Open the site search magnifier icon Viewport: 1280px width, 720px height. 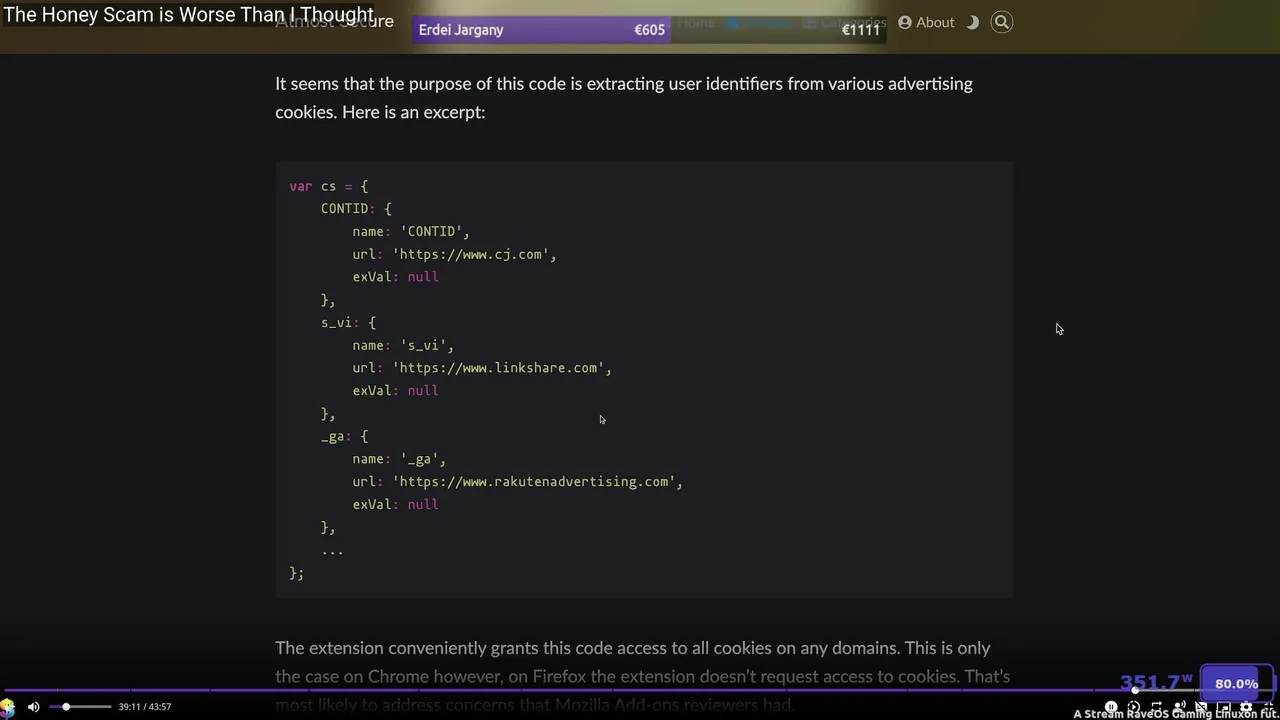1001,22
